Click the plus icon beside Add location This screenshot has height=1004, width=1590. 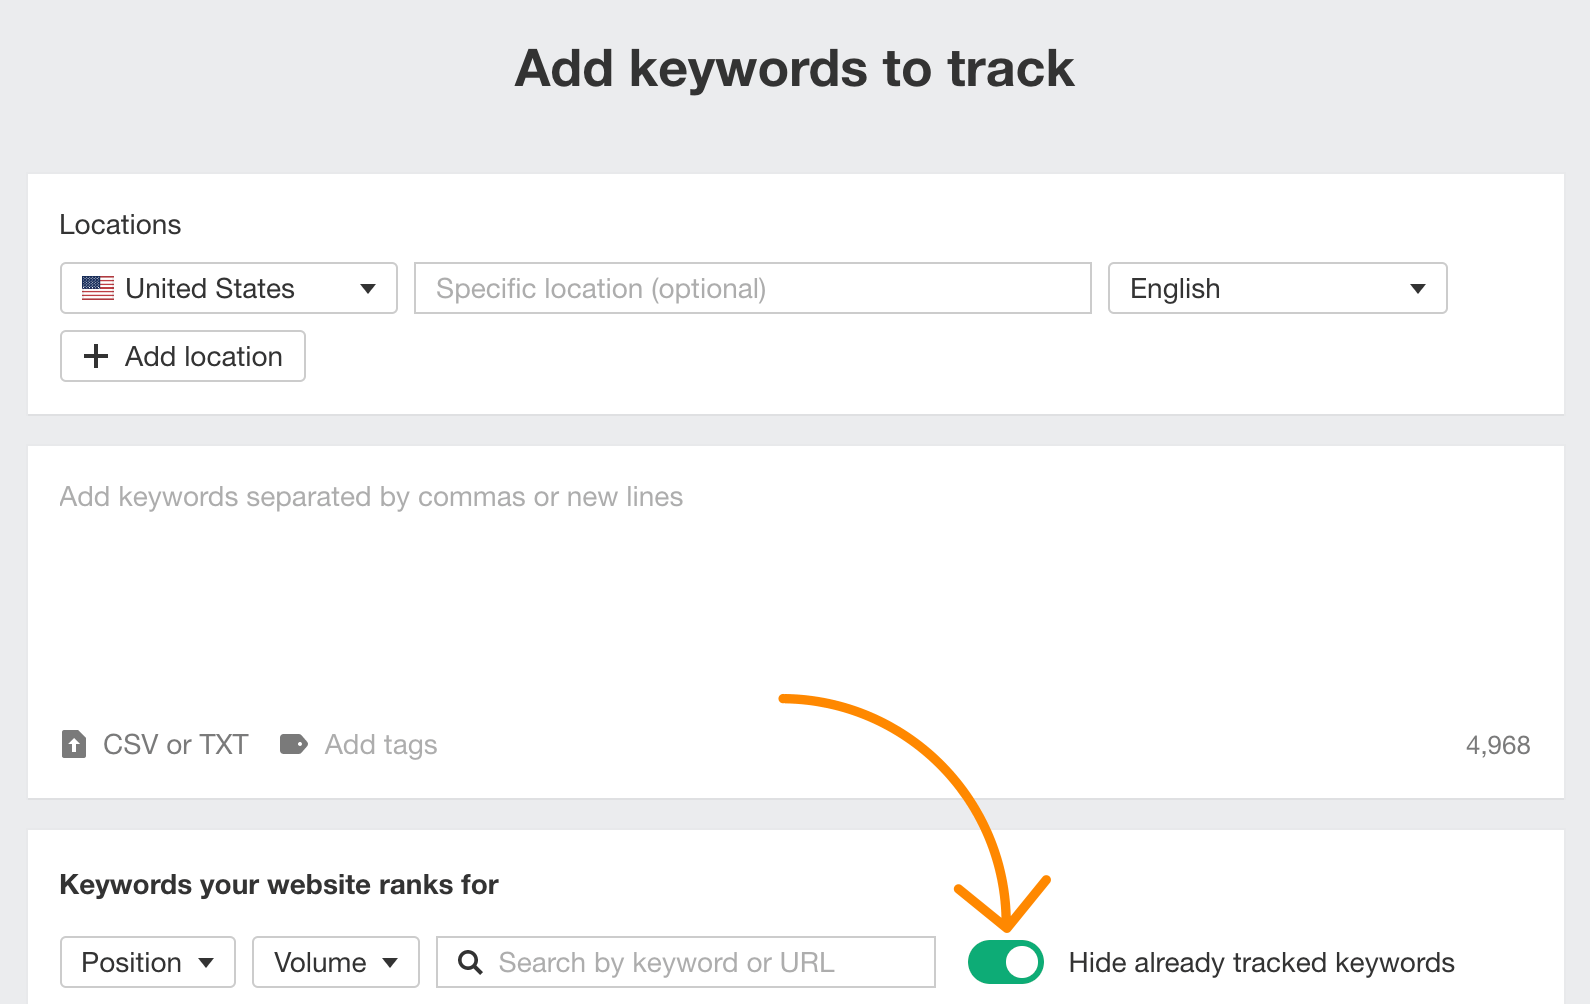[96, 356]
